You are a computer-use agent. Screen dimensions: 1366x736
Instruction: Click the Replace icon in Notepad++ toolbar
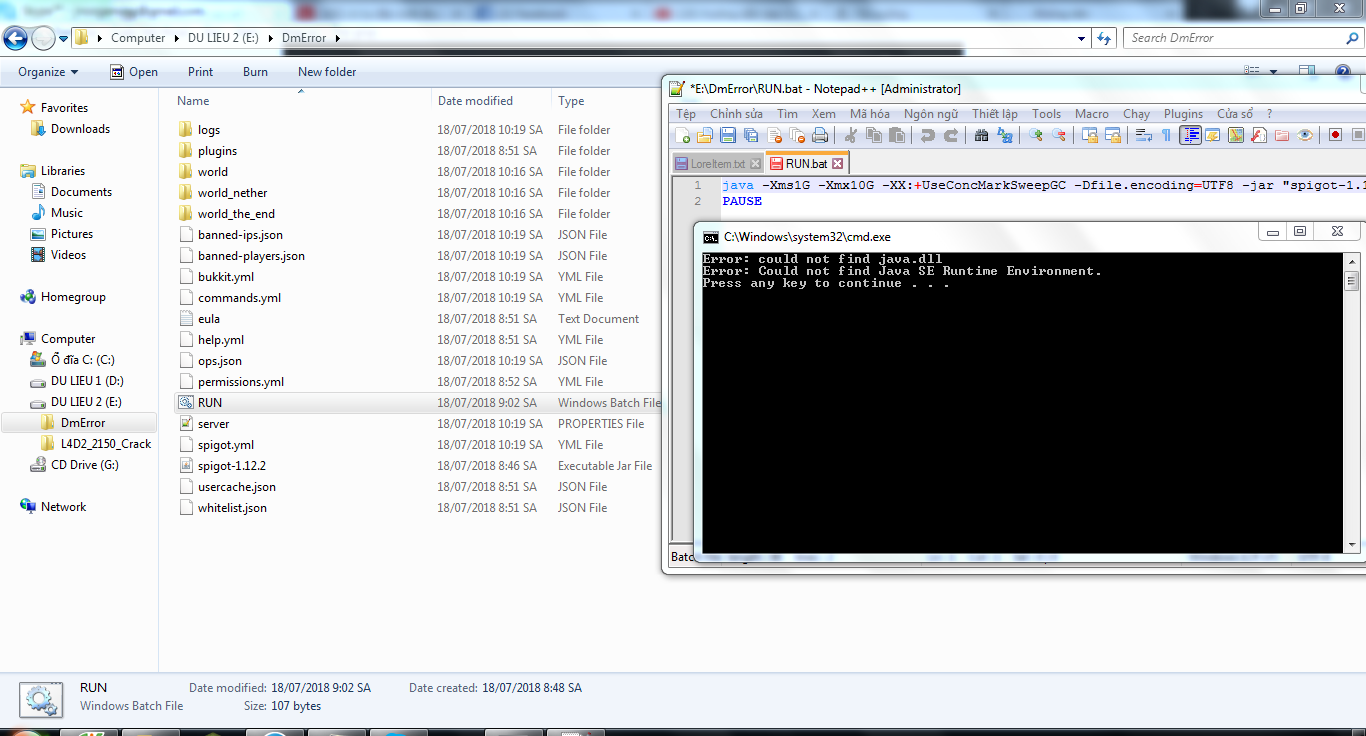click(1005, 135)
